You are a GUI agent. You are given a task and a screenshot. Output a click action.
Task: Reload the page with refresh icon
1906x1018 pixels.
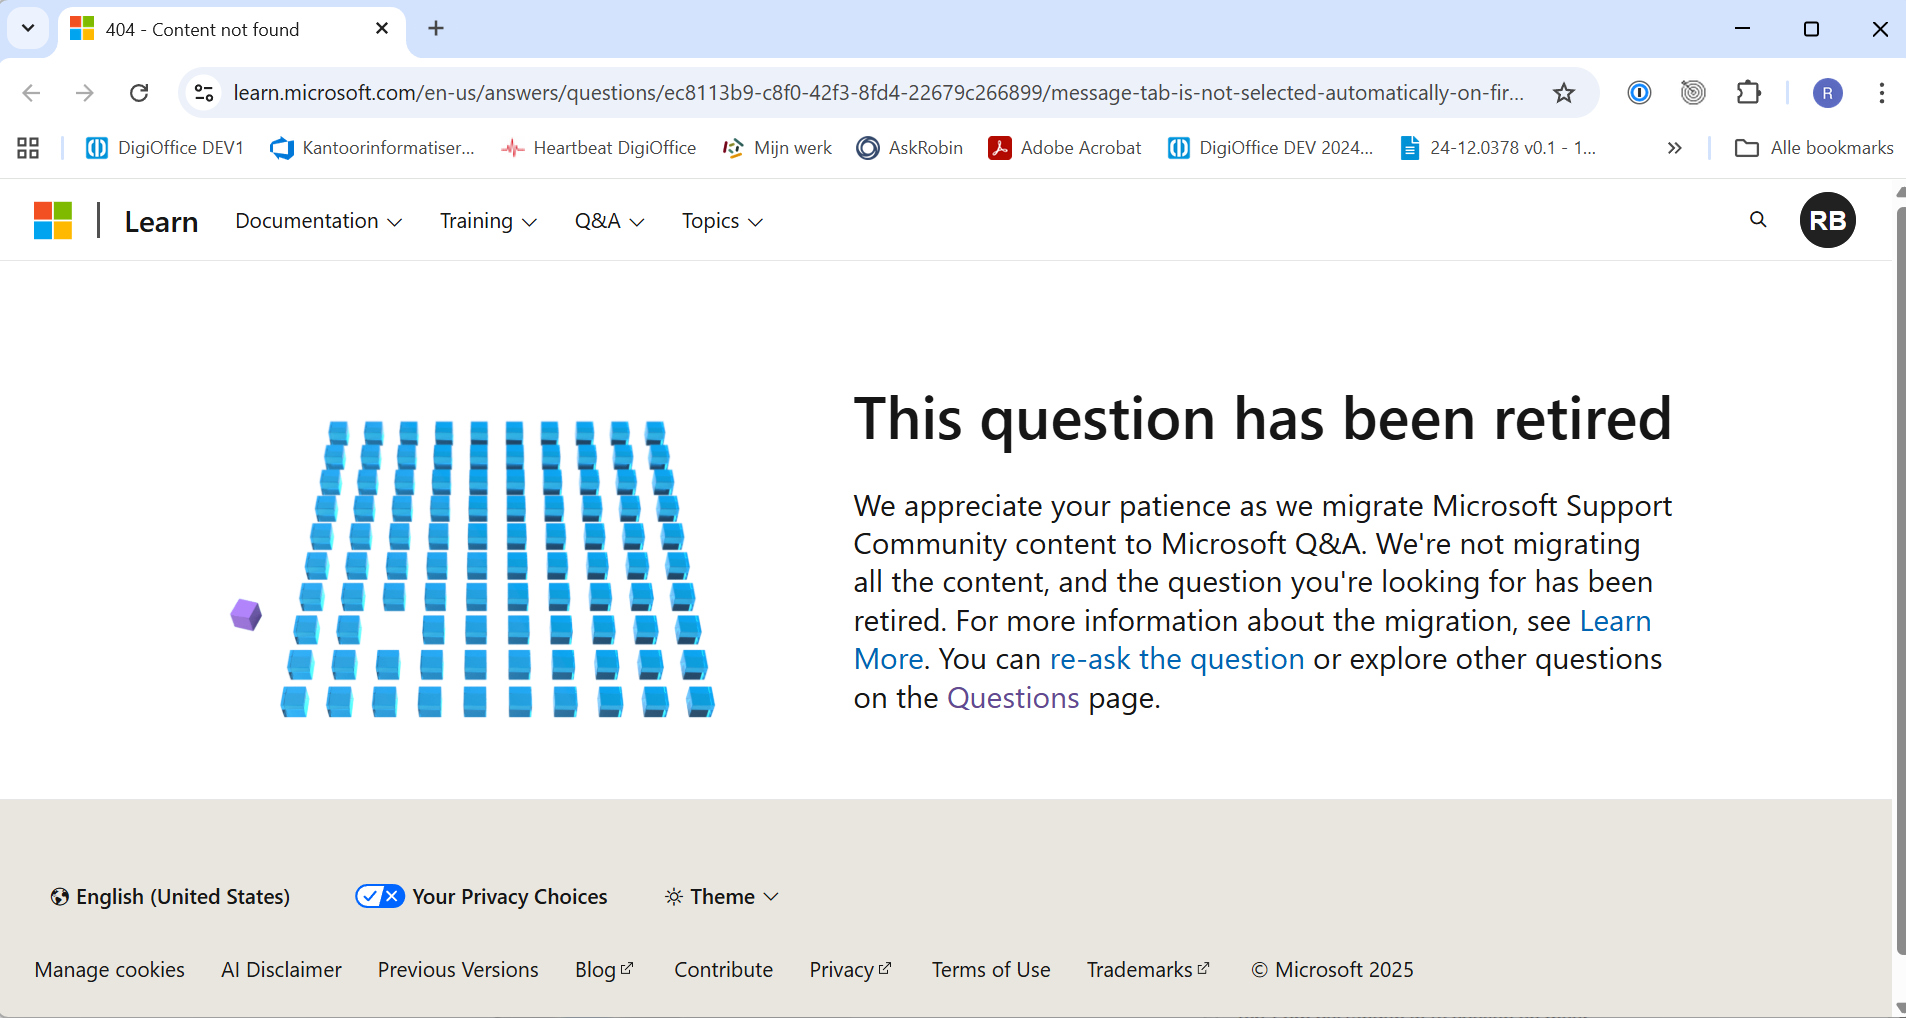[x=139, y=93]
